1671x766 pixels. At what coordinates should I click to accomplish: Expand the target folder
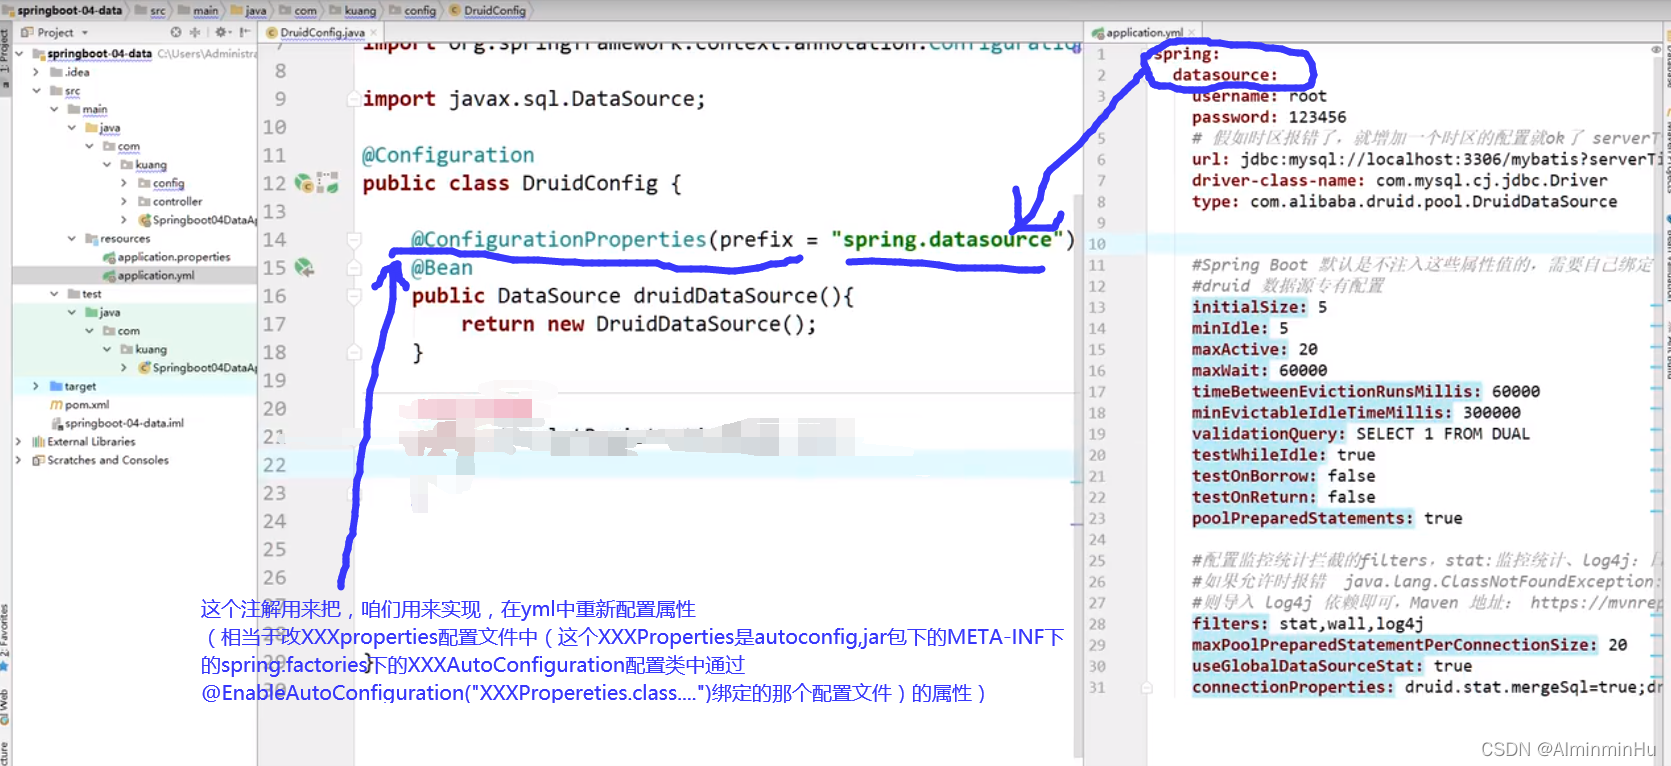(x=36, y=386)
